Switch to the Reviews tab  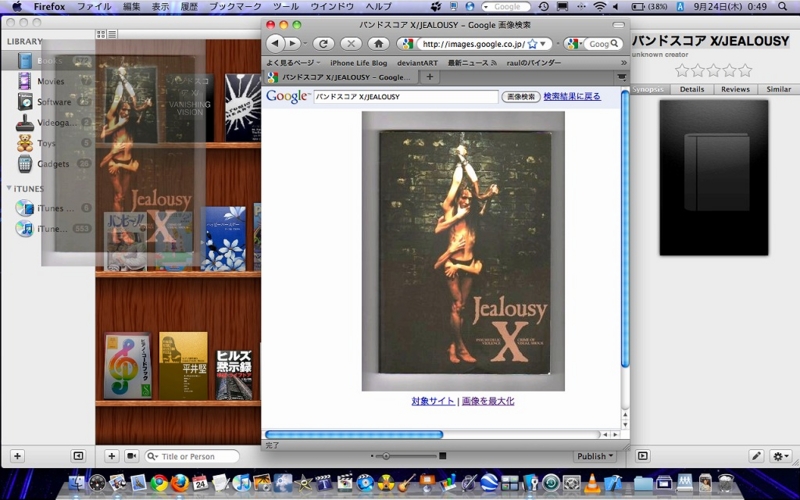(735, 89)
